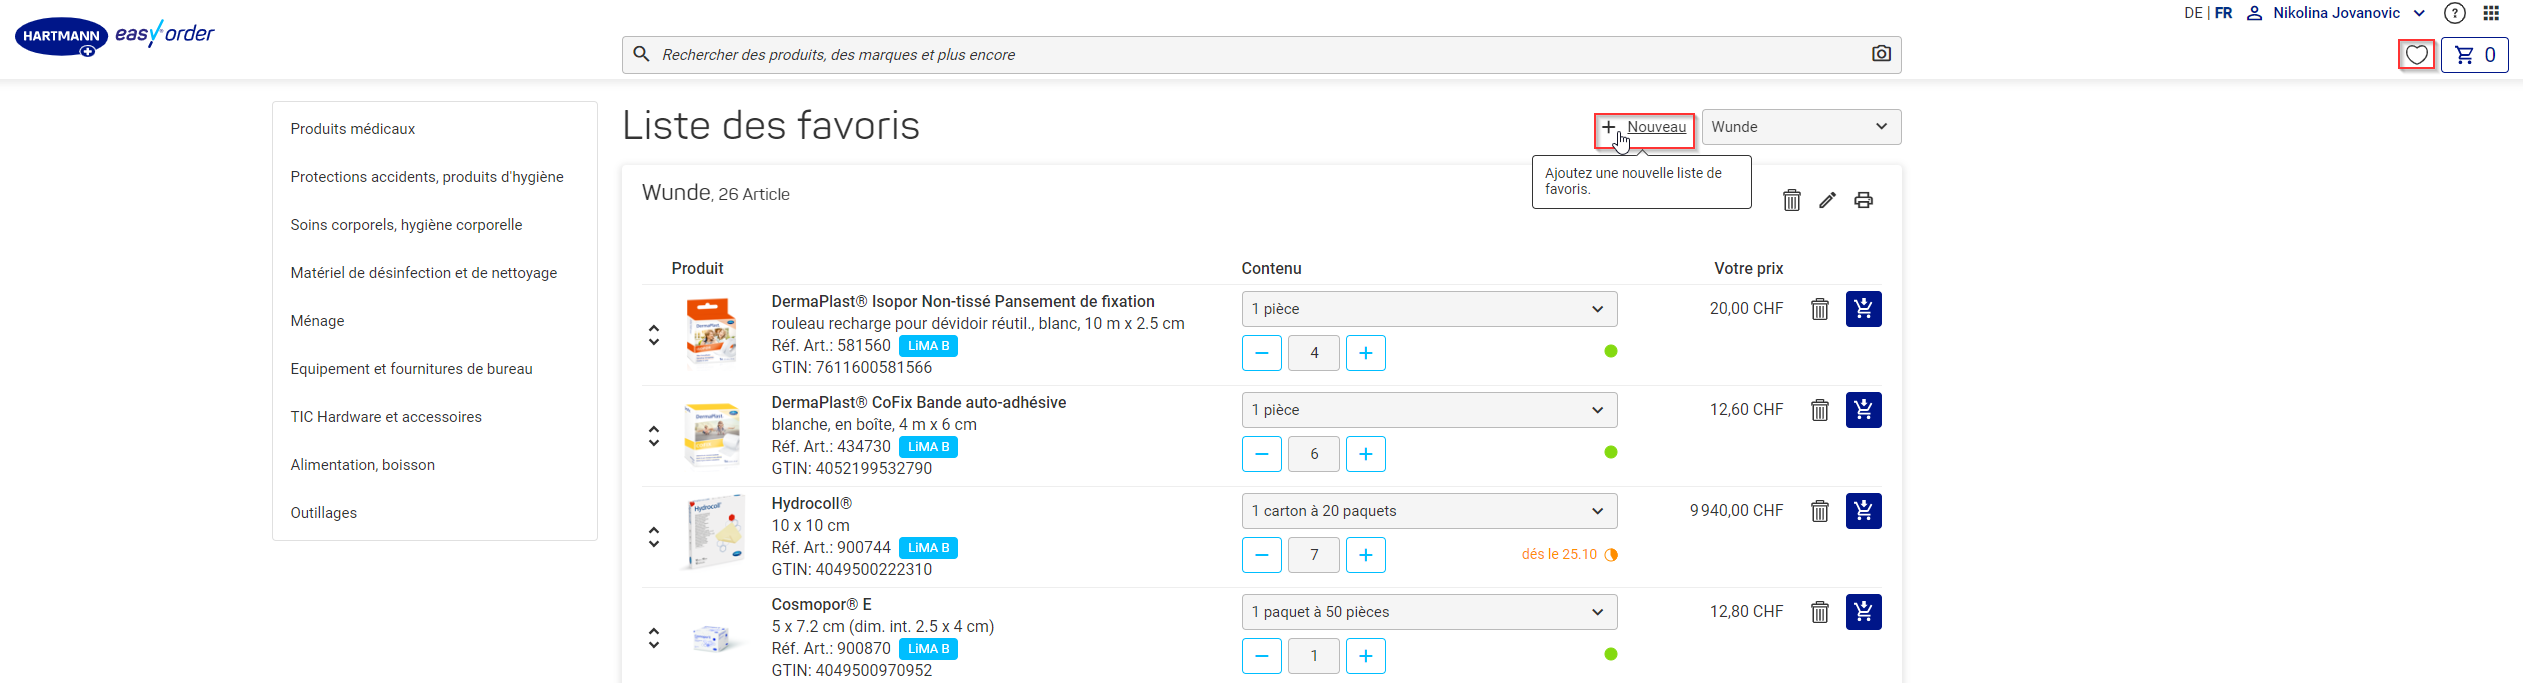Screen dimensions: 2523x683
Task: Decrease DermaPlast Isopor quantity
Action: 1261,353
